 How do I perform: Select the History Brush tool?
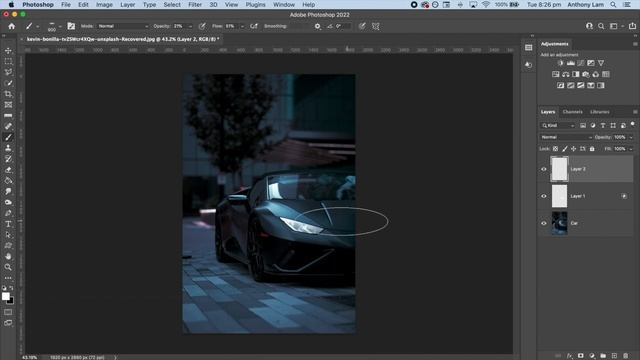[8, 159]
